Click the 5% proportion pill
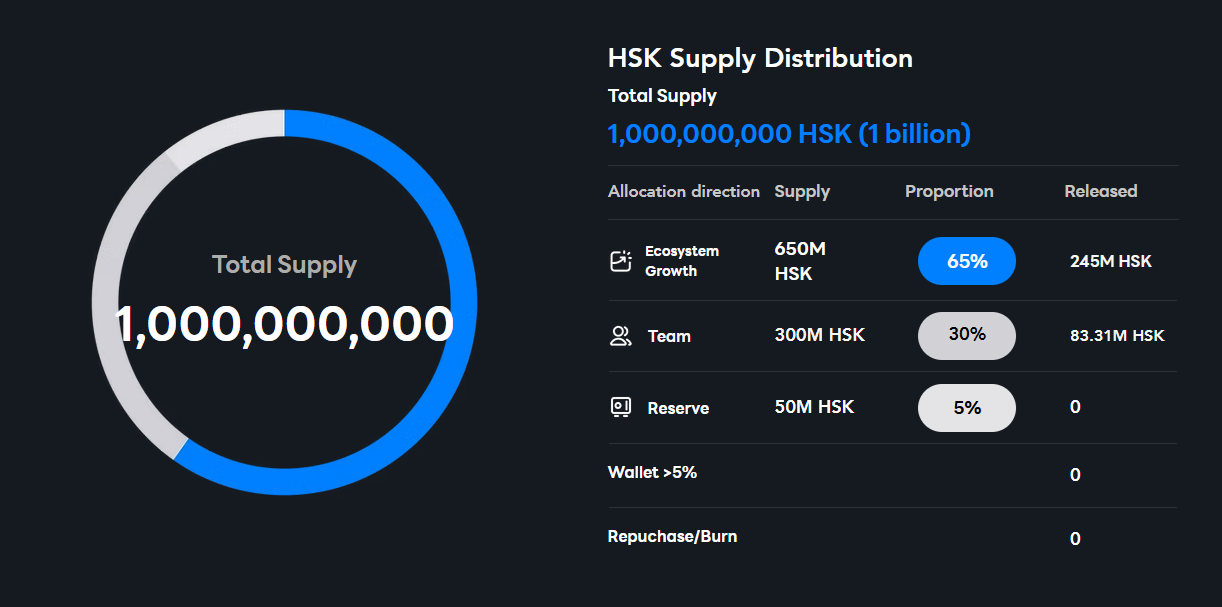This screenshot has height=607, width=1222. [x=966, y=407]
